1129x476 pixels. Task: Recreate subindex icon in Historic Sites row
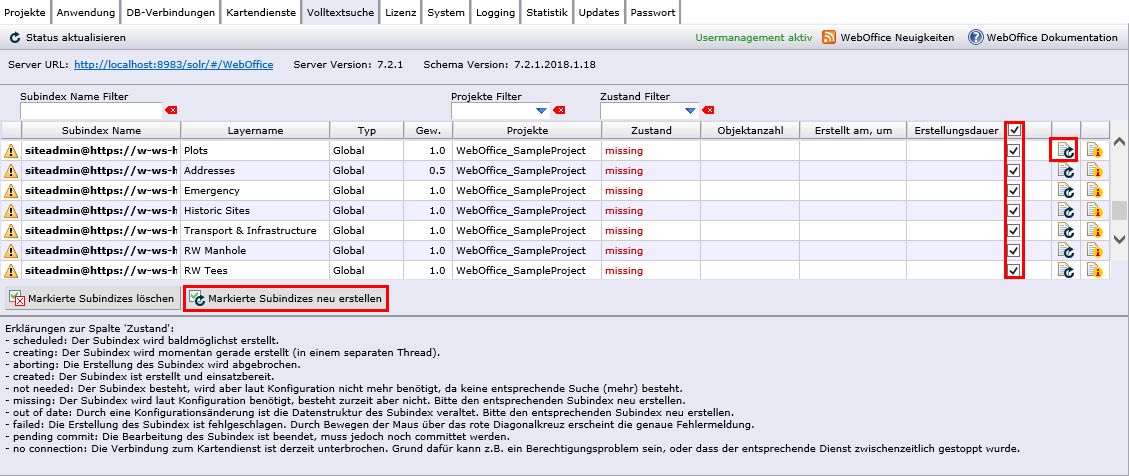coord(1066,211)
